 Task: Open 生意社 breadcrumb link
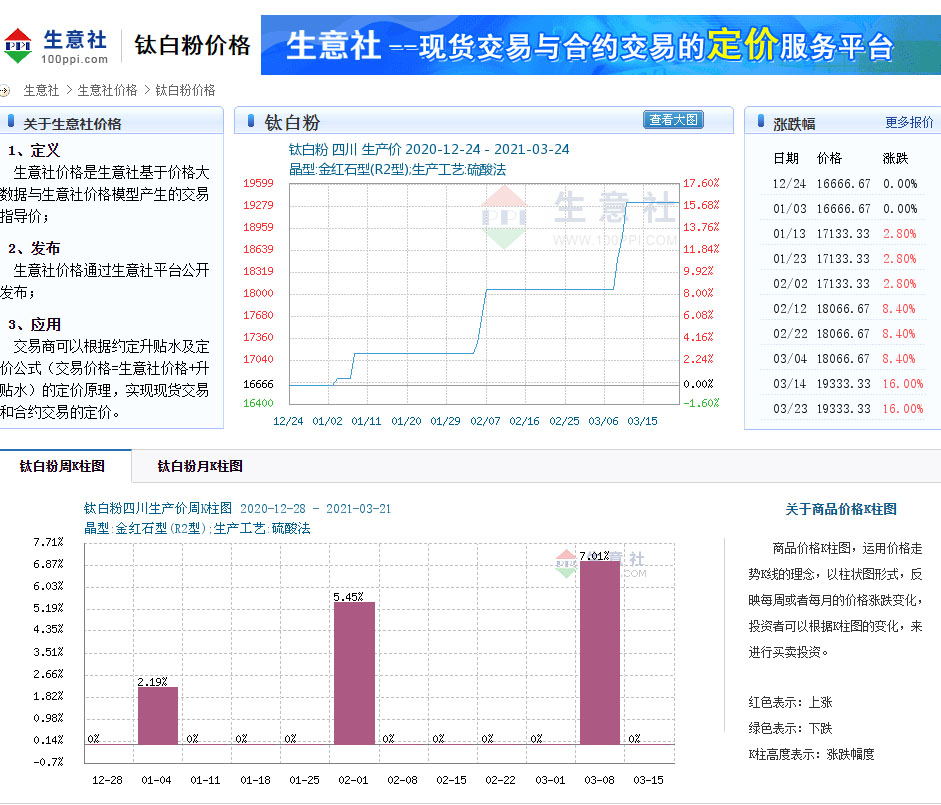pos(41,91)
